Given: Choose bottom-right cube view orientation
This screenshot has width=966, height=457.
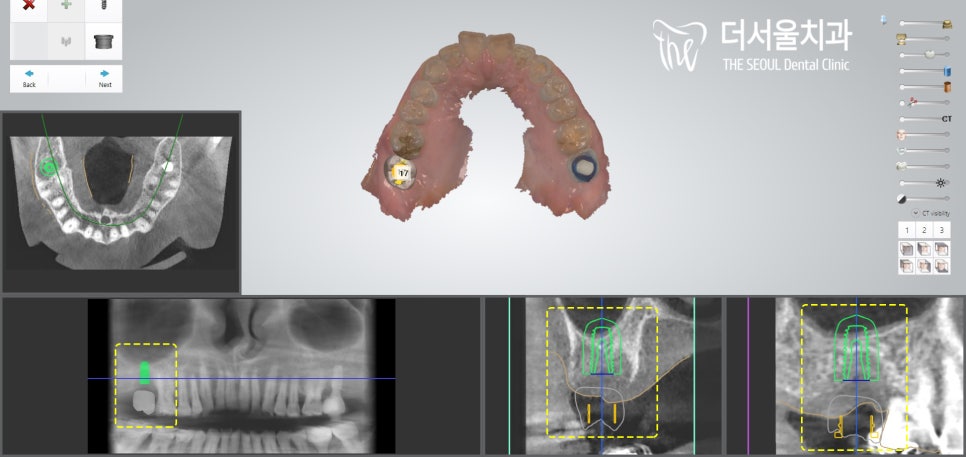Looking at the screenshot, I should [942, 266].
